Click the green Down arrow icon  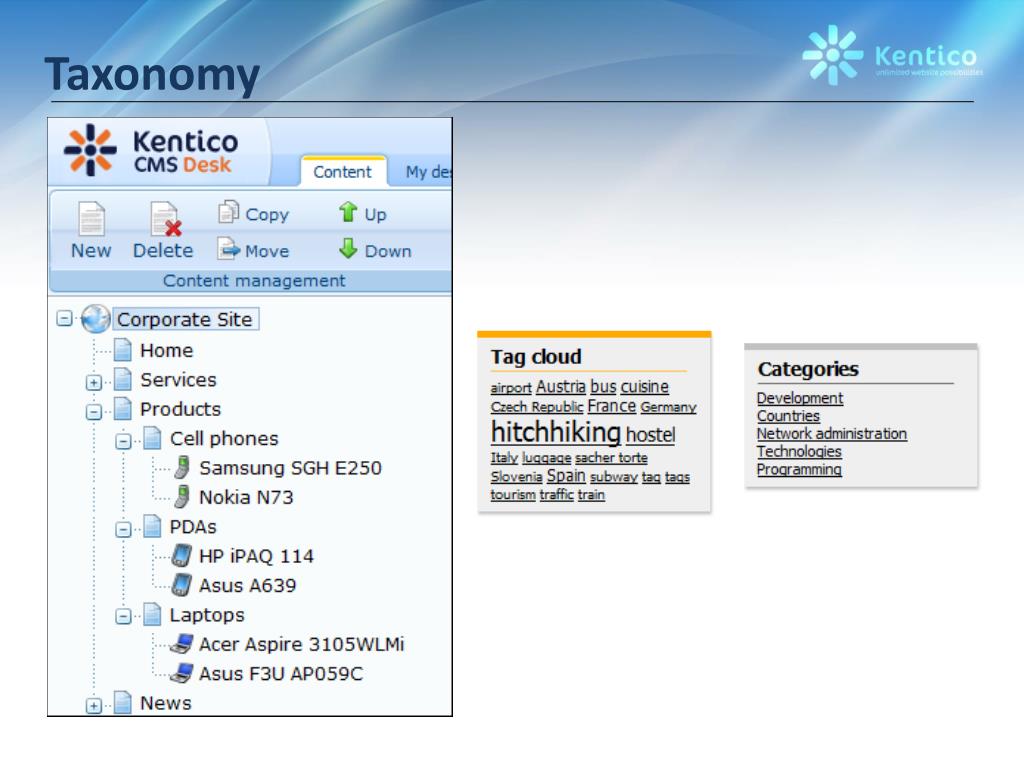[x=348, y=248]
